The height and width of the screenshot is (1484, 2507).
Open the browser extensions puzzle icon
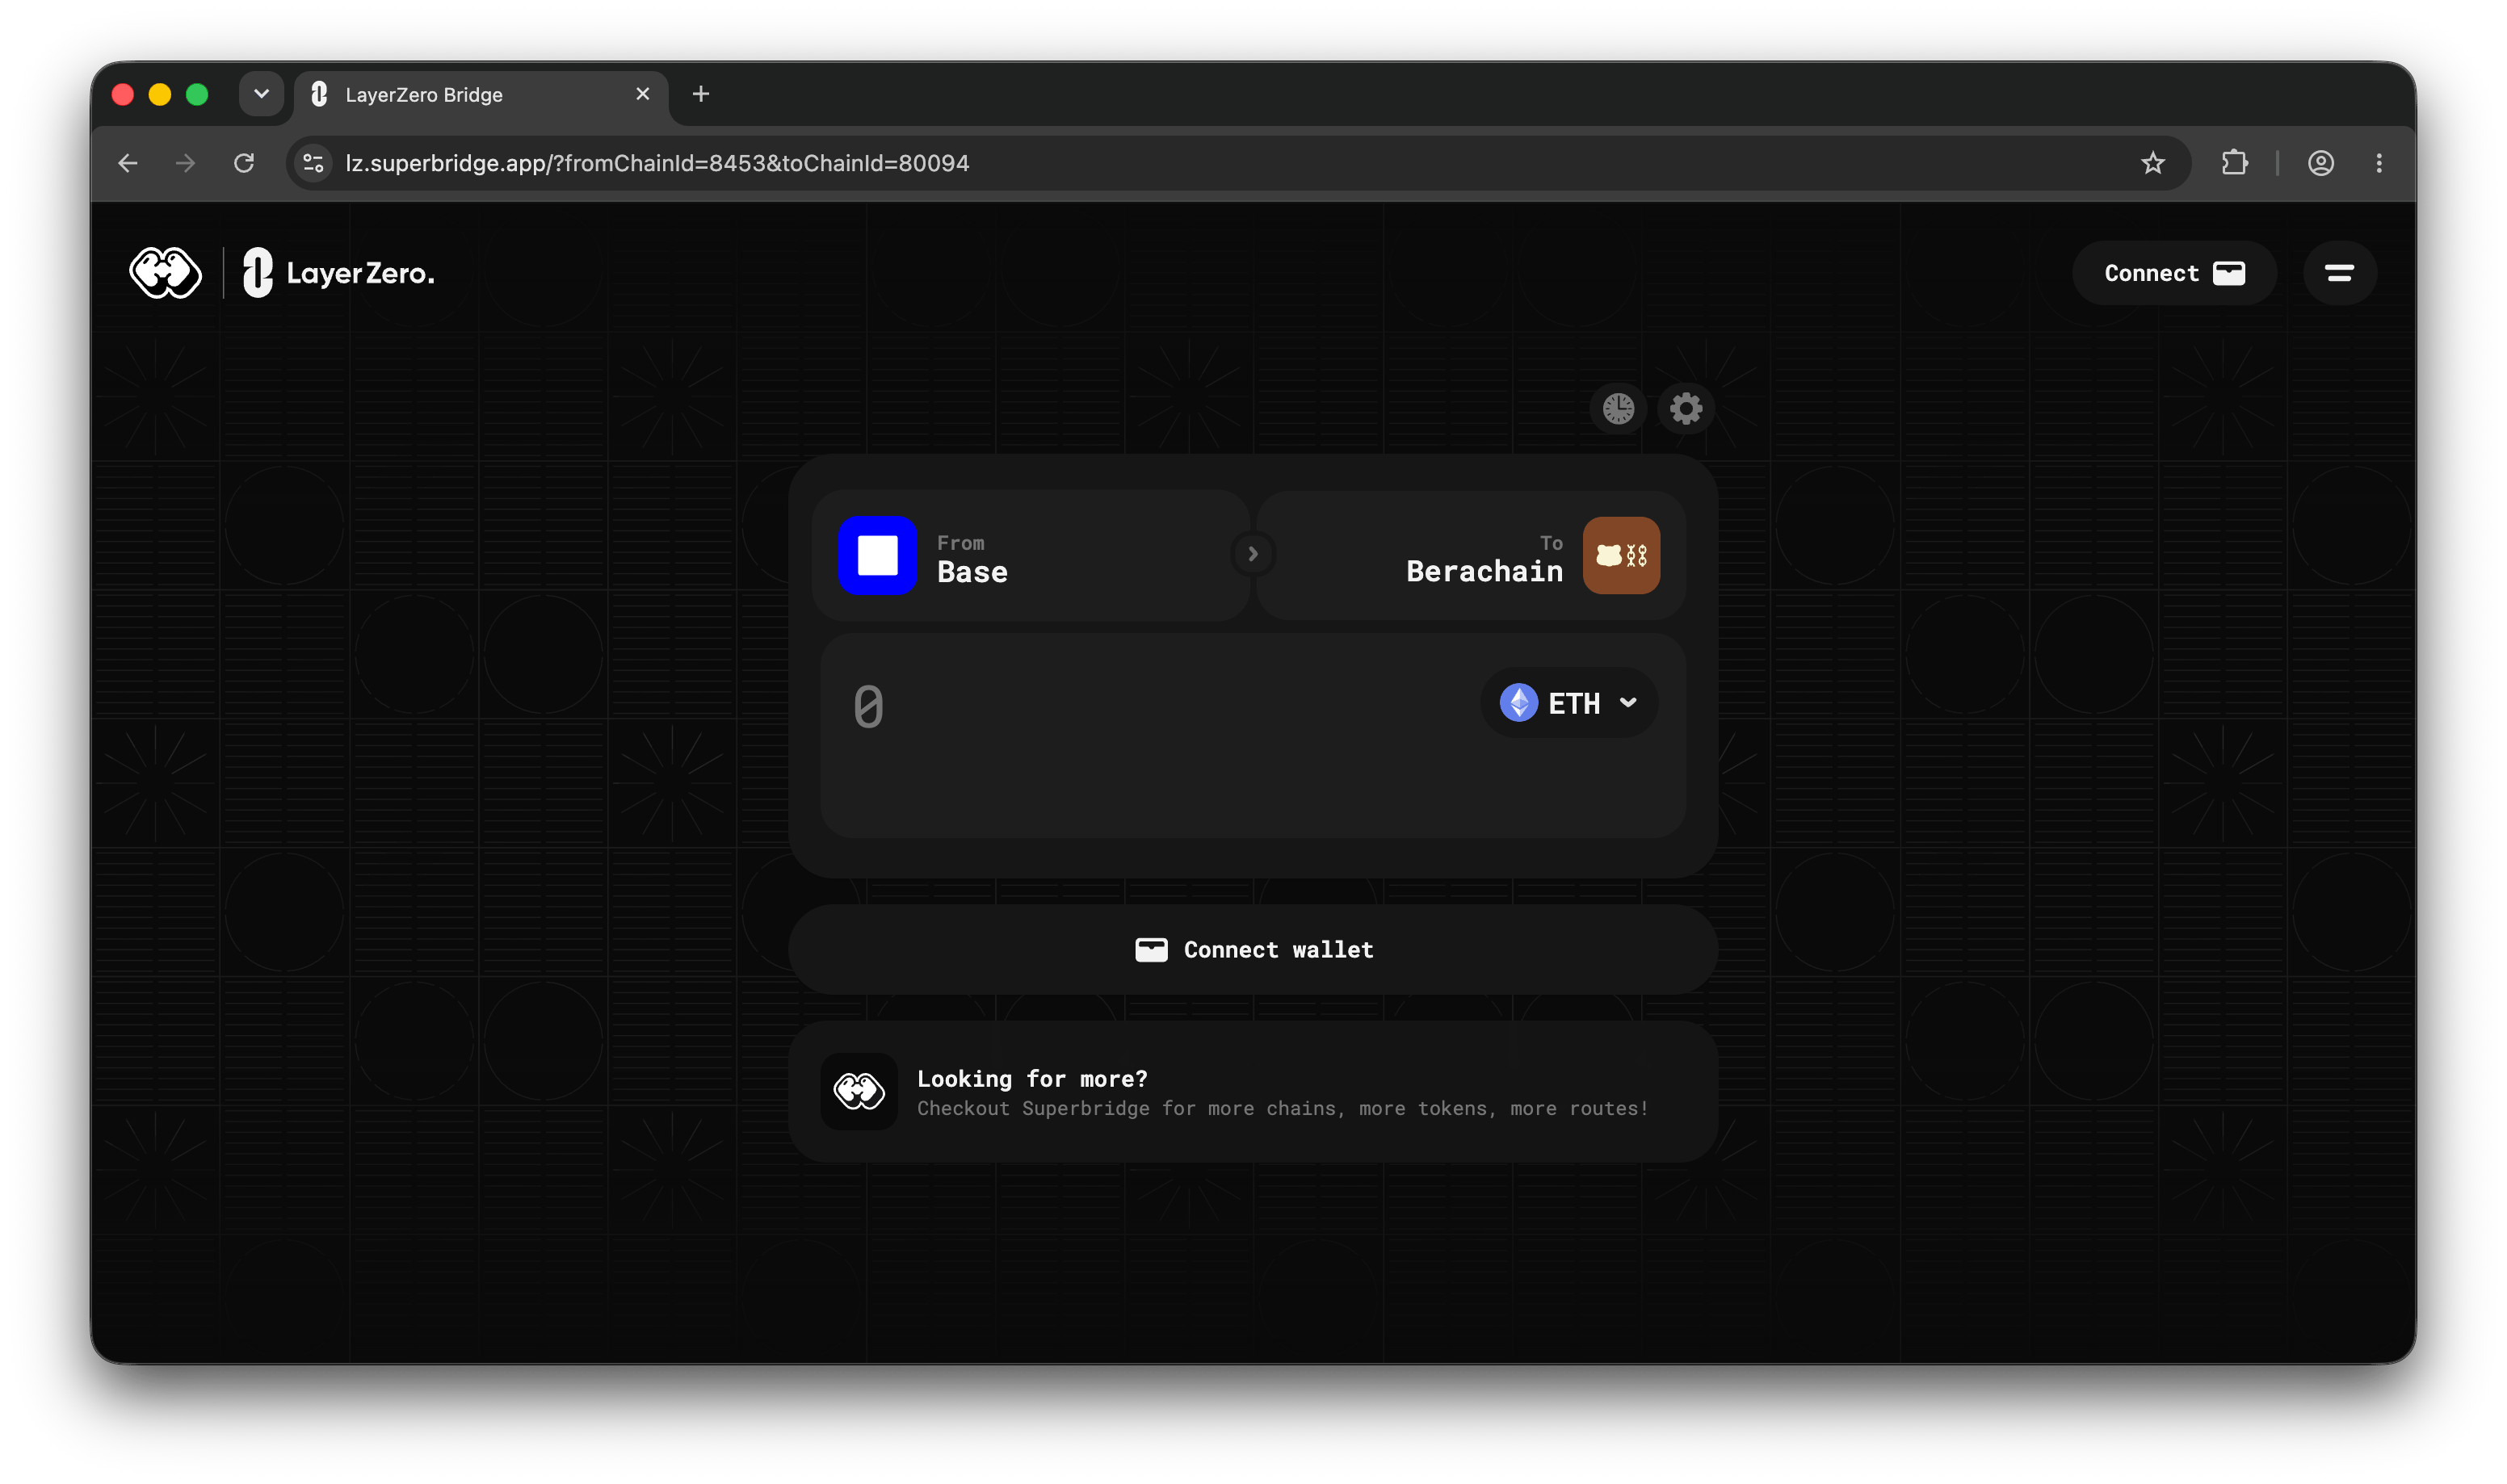(x=2234, y=163)
